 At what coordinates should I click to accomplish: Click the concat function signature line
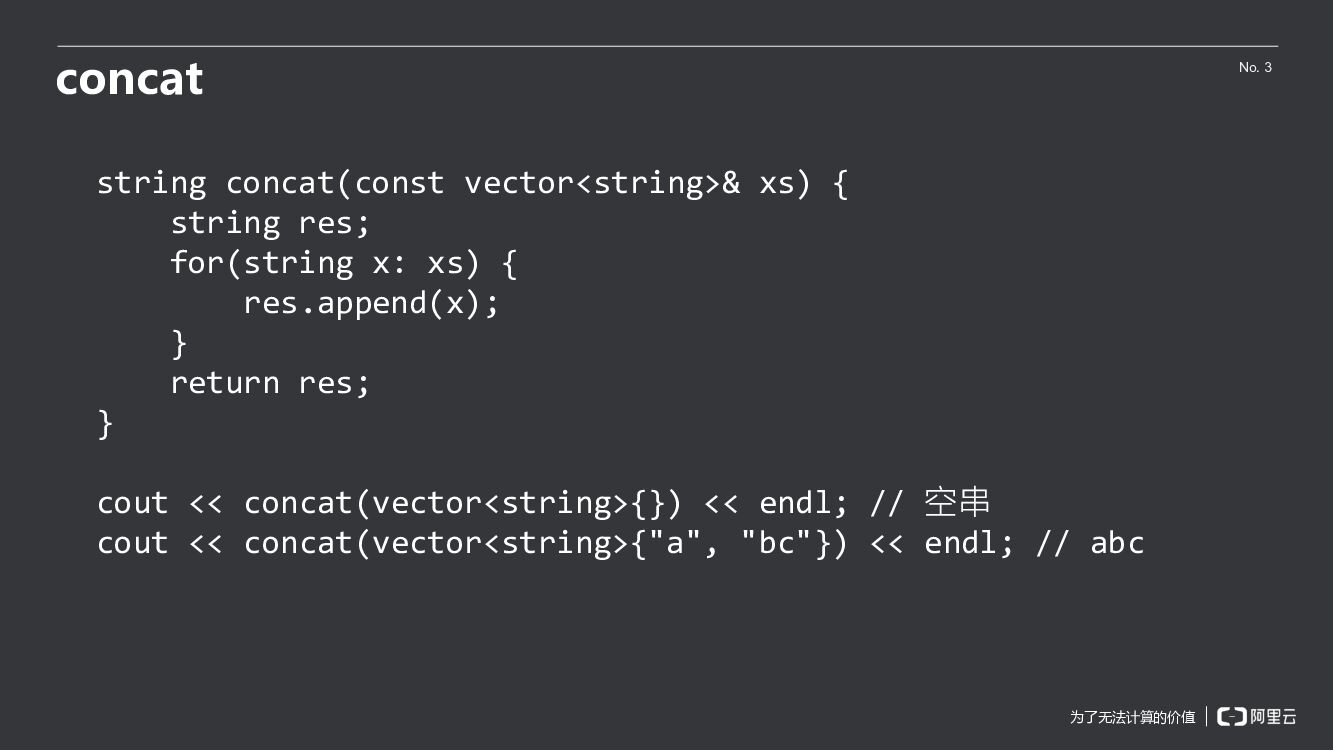[x=472, y=183]
